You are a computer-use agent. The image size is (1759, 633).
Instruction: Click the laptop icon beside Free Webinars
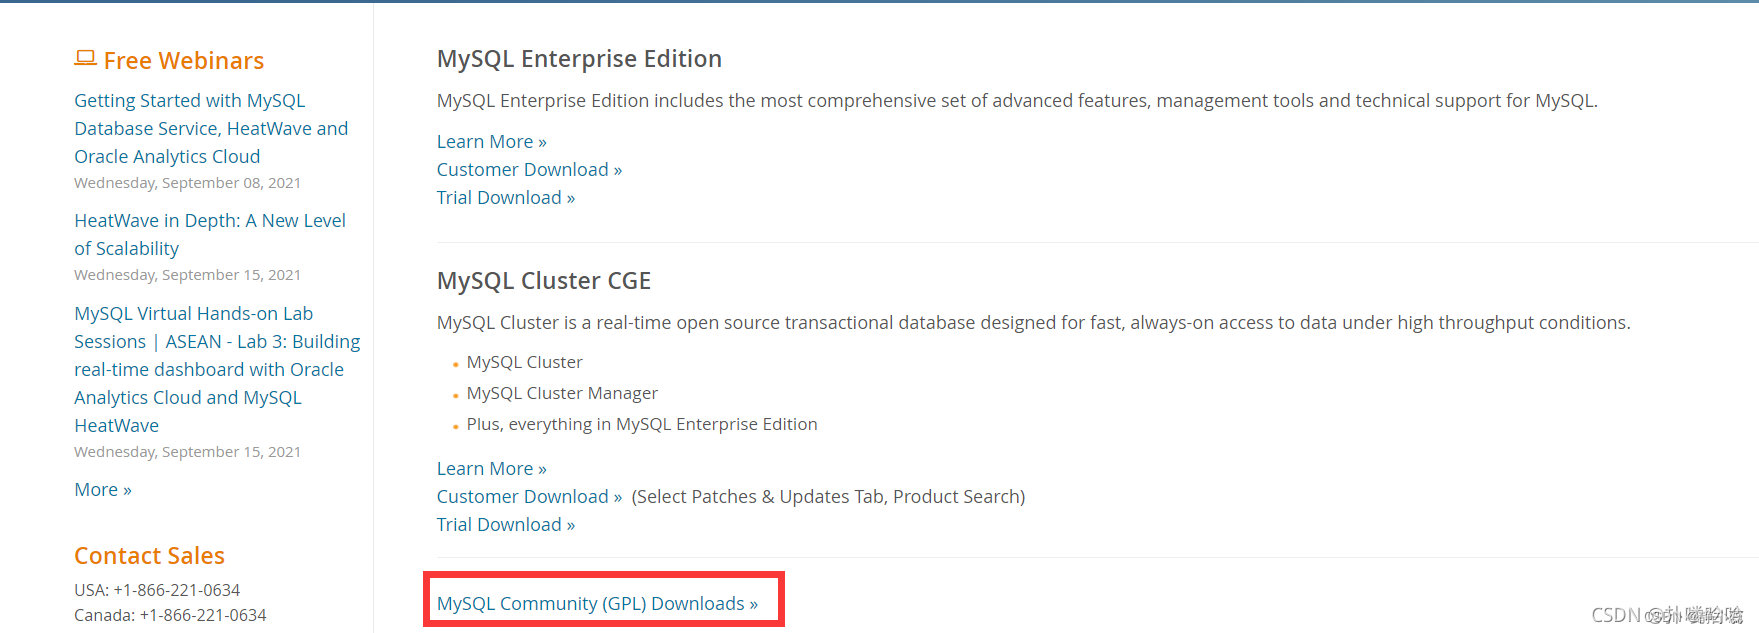tap(85, 59)
